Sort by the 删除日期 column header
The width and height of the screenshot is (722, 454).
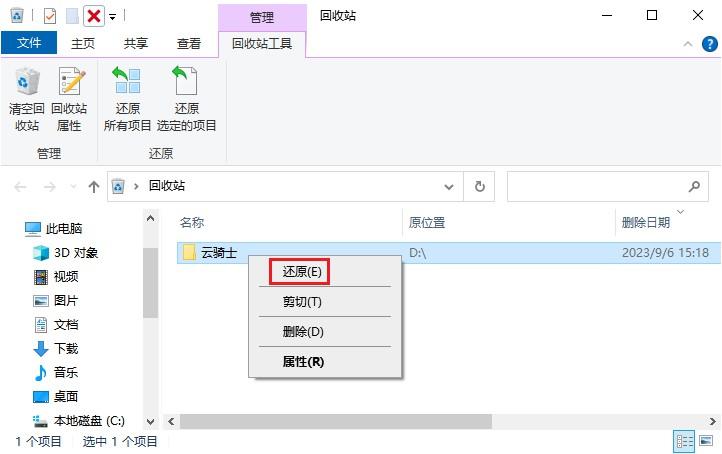click(646, 223)
